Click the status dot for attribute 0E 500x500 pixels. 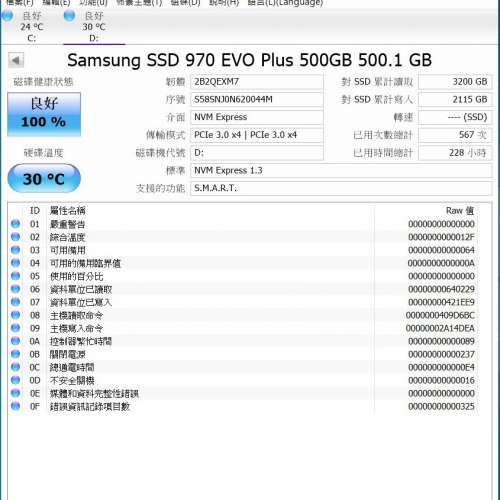[15, 393]
